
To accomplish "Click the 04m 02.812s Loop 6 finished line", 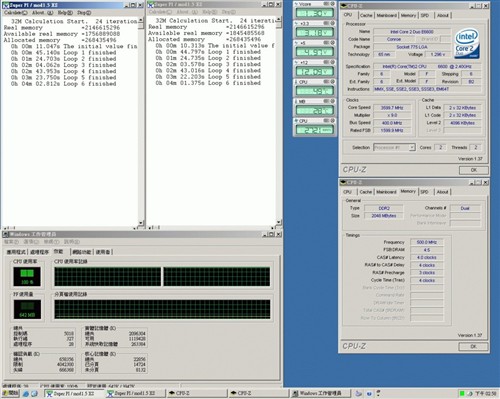I will (x=63, y=84).
